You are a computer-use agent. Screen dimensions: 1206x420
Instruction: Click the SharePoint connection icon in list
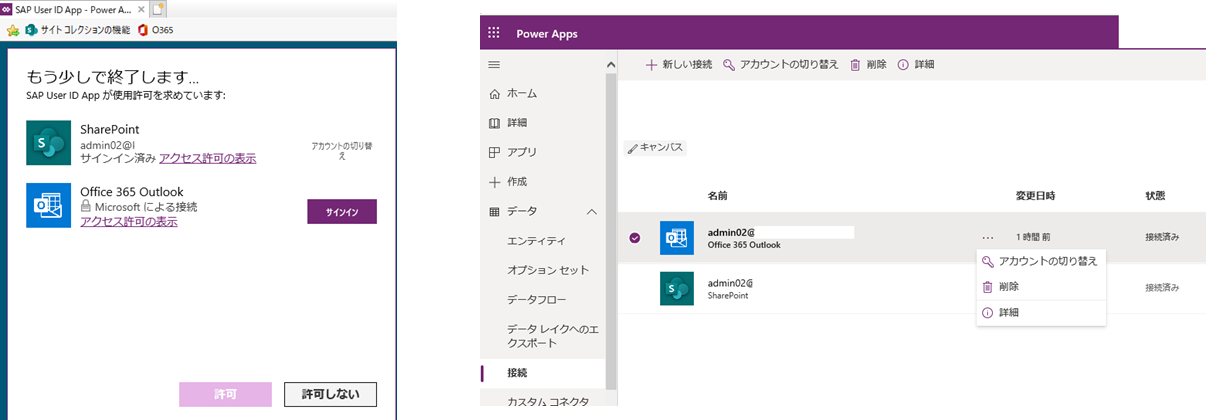click(x=677, y=288)
